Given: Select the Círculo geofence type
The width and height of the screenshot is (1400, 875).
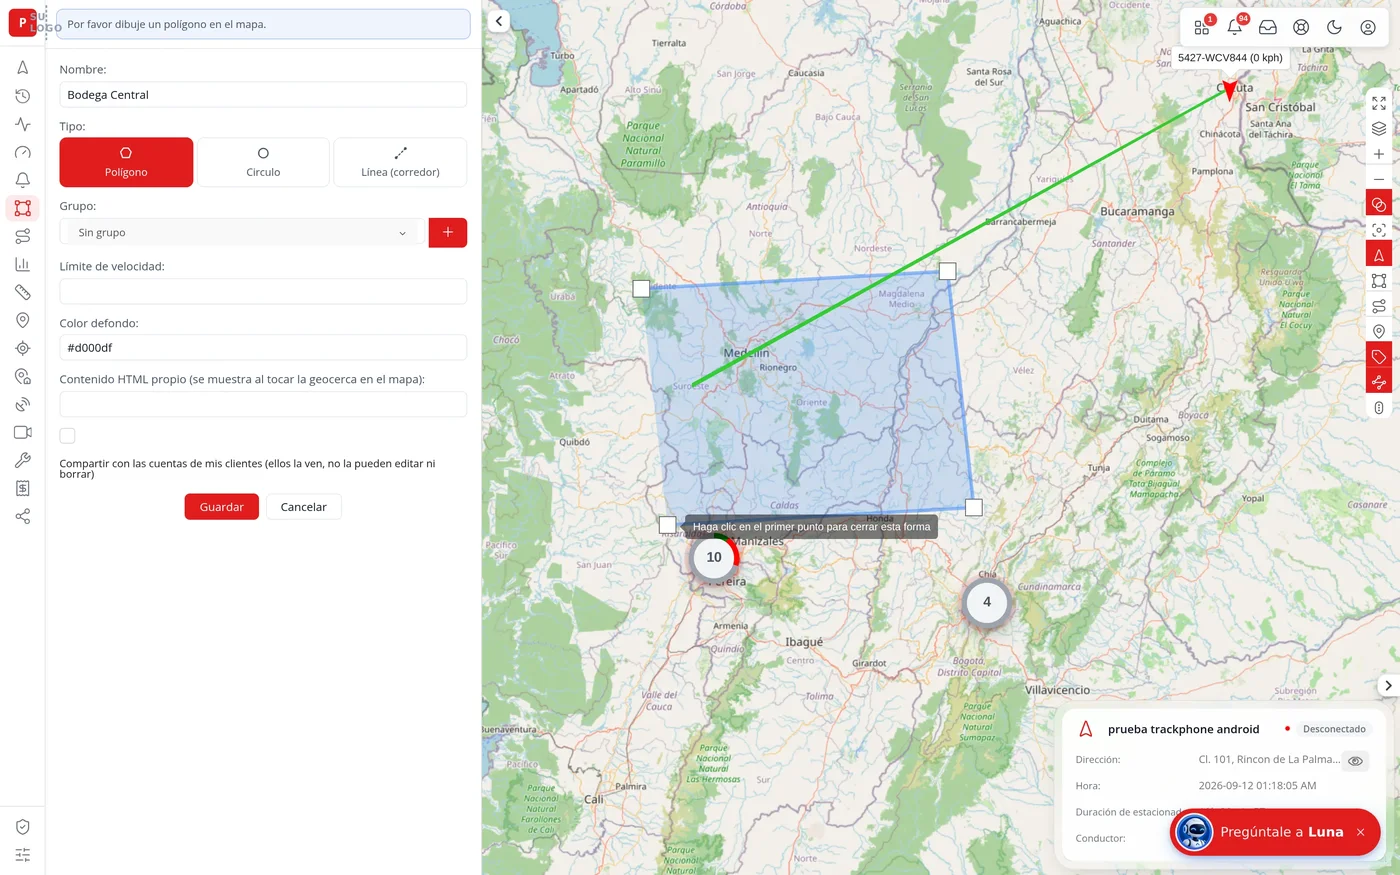Looking at the screenshot, I should 263,162.
